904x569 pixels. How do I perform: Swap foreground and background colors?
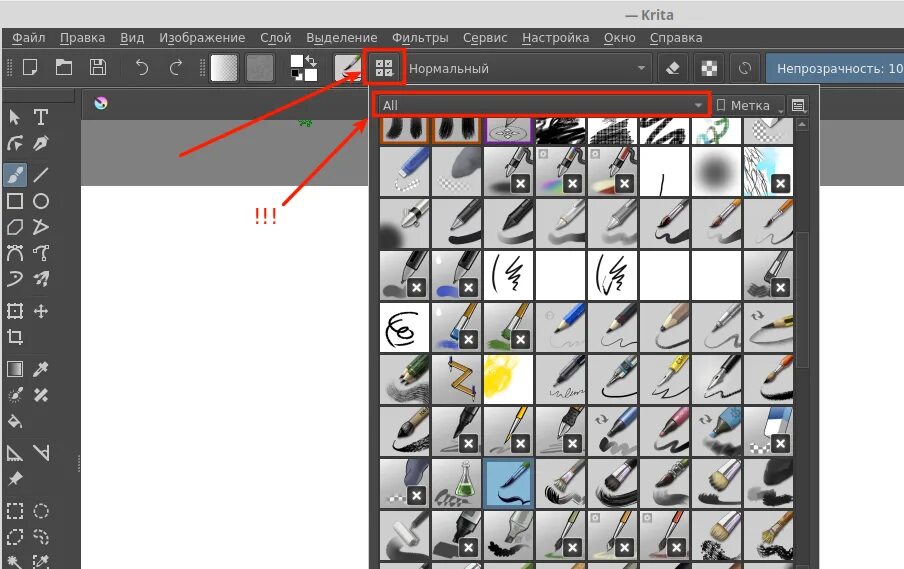(311, 61)
